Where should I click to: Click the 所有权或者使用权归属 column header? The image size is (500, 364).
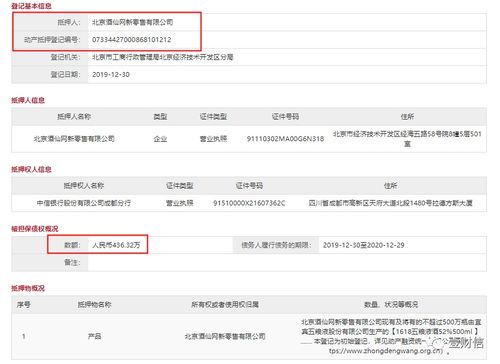tap(225, 305)
